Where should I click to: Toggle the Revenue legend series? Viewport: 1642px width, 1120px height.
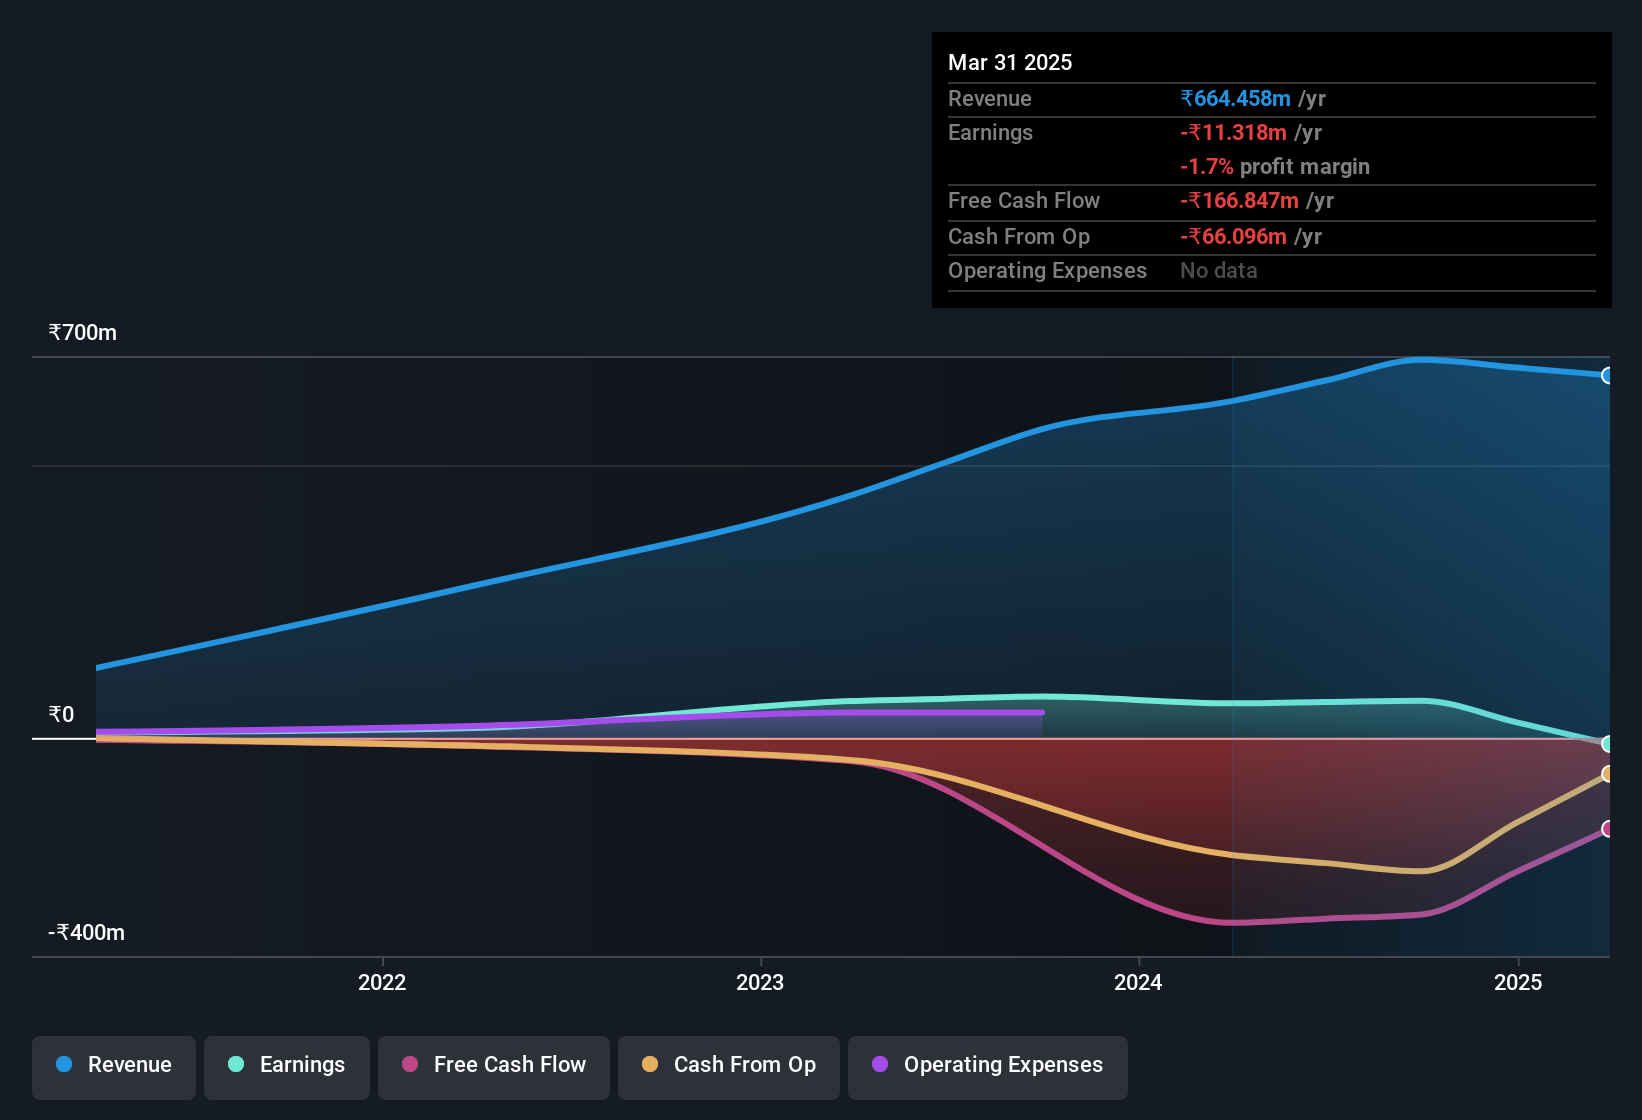(114, 1067)
